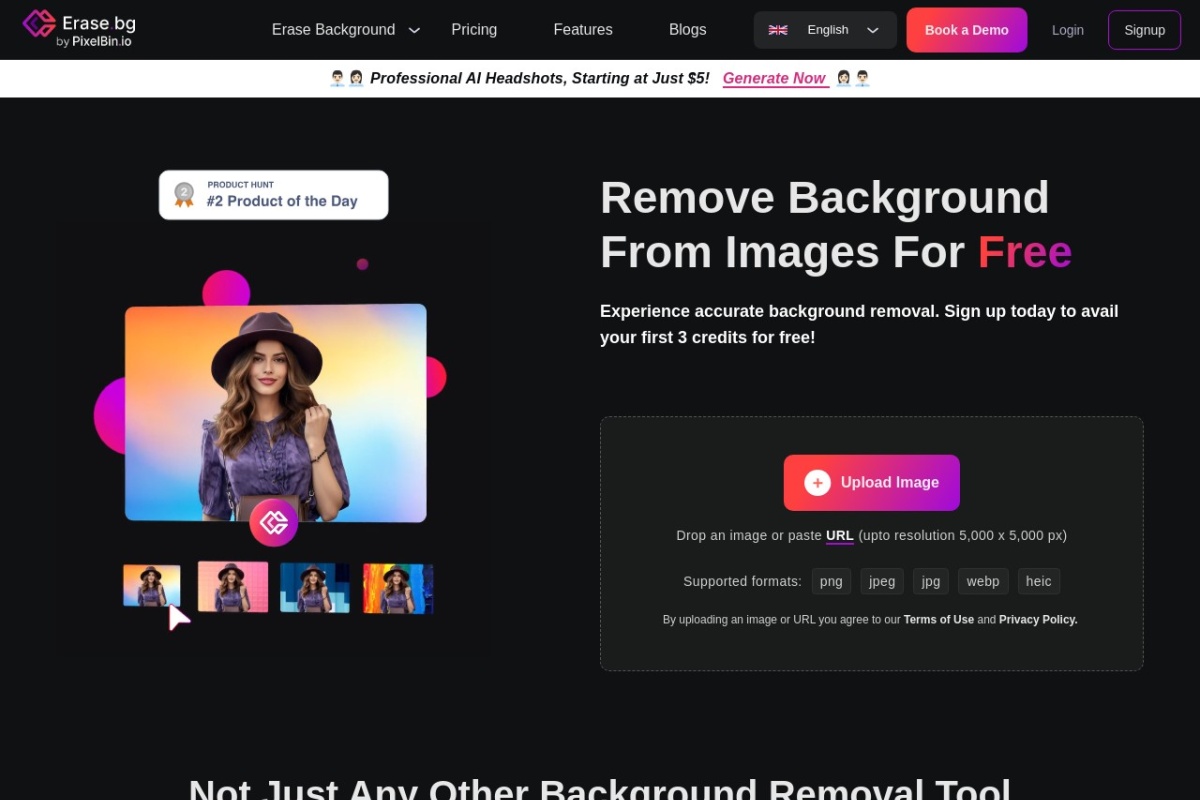
Task: Click the Product Hunt medal badge icon
Action: click(184, 194)
